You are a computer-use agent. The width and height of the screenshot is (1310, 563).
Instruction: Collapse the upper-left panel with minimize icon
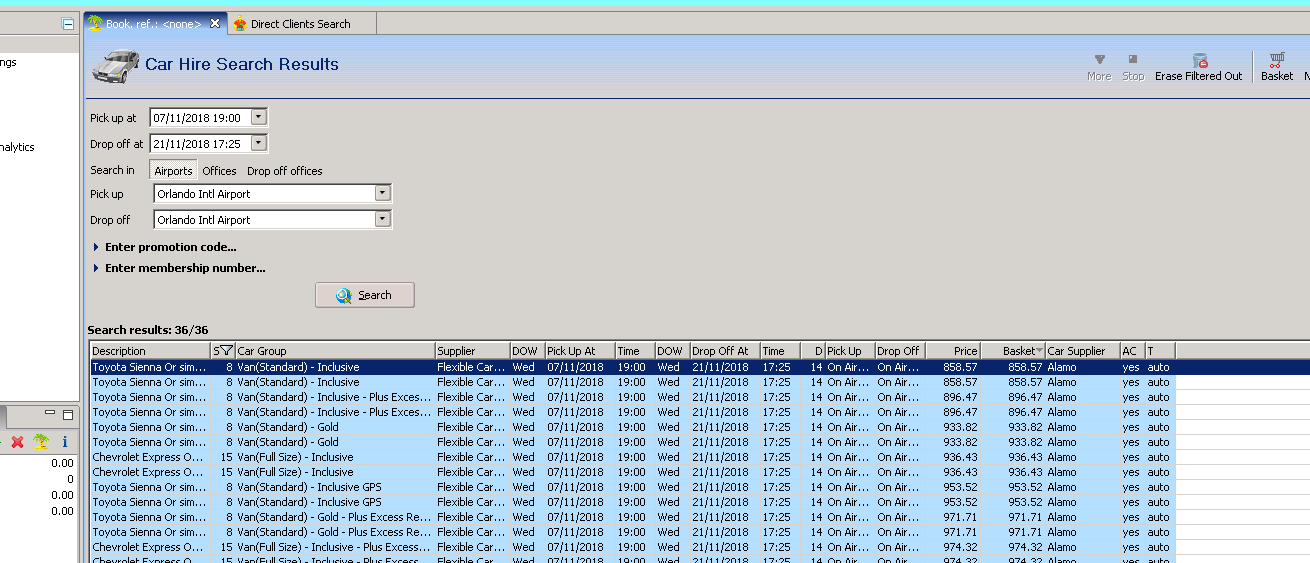(x=68, y=24)
